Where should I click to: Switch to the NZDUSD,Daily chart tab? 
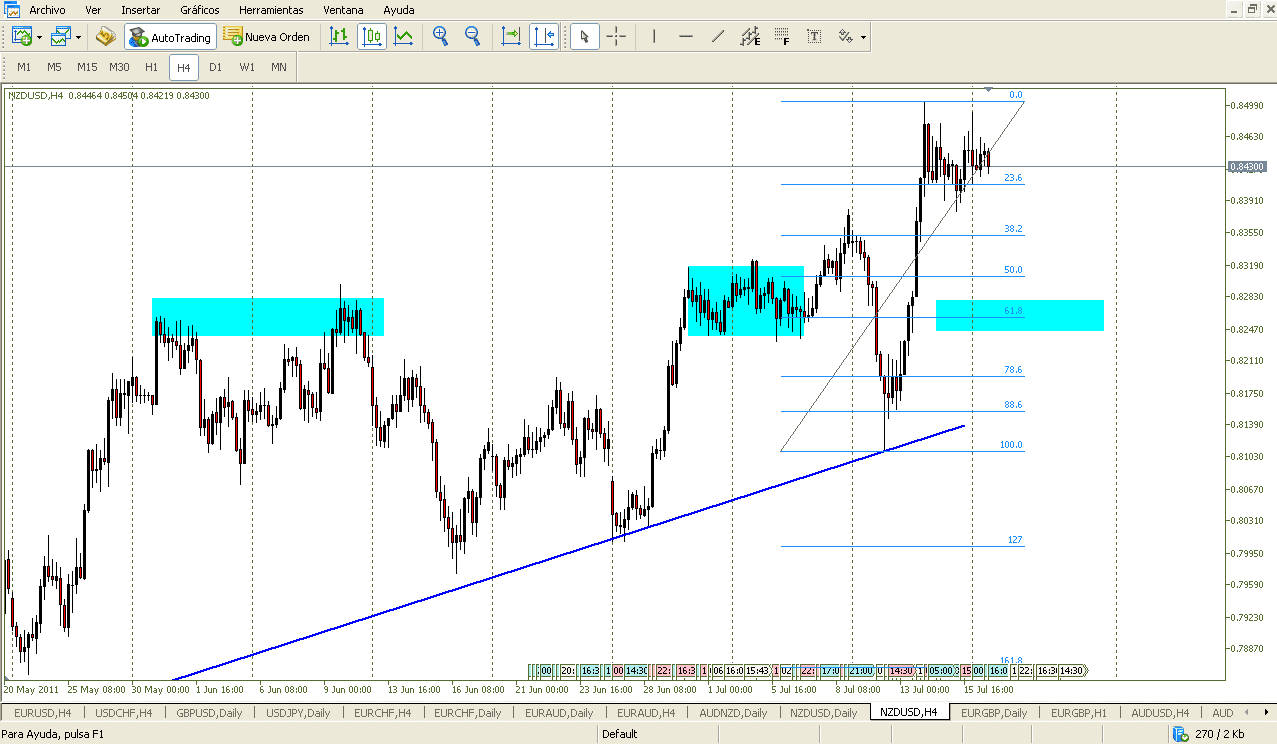coord(823,713)
